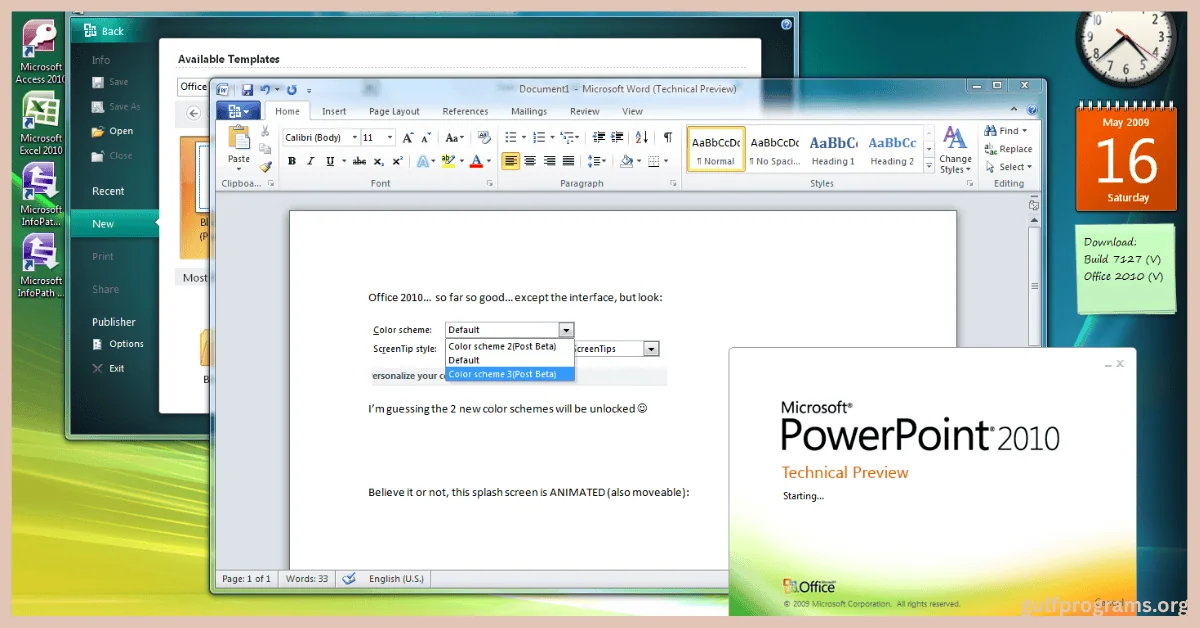
Task: Open the font size dropdown
Action: coord(390,137)
